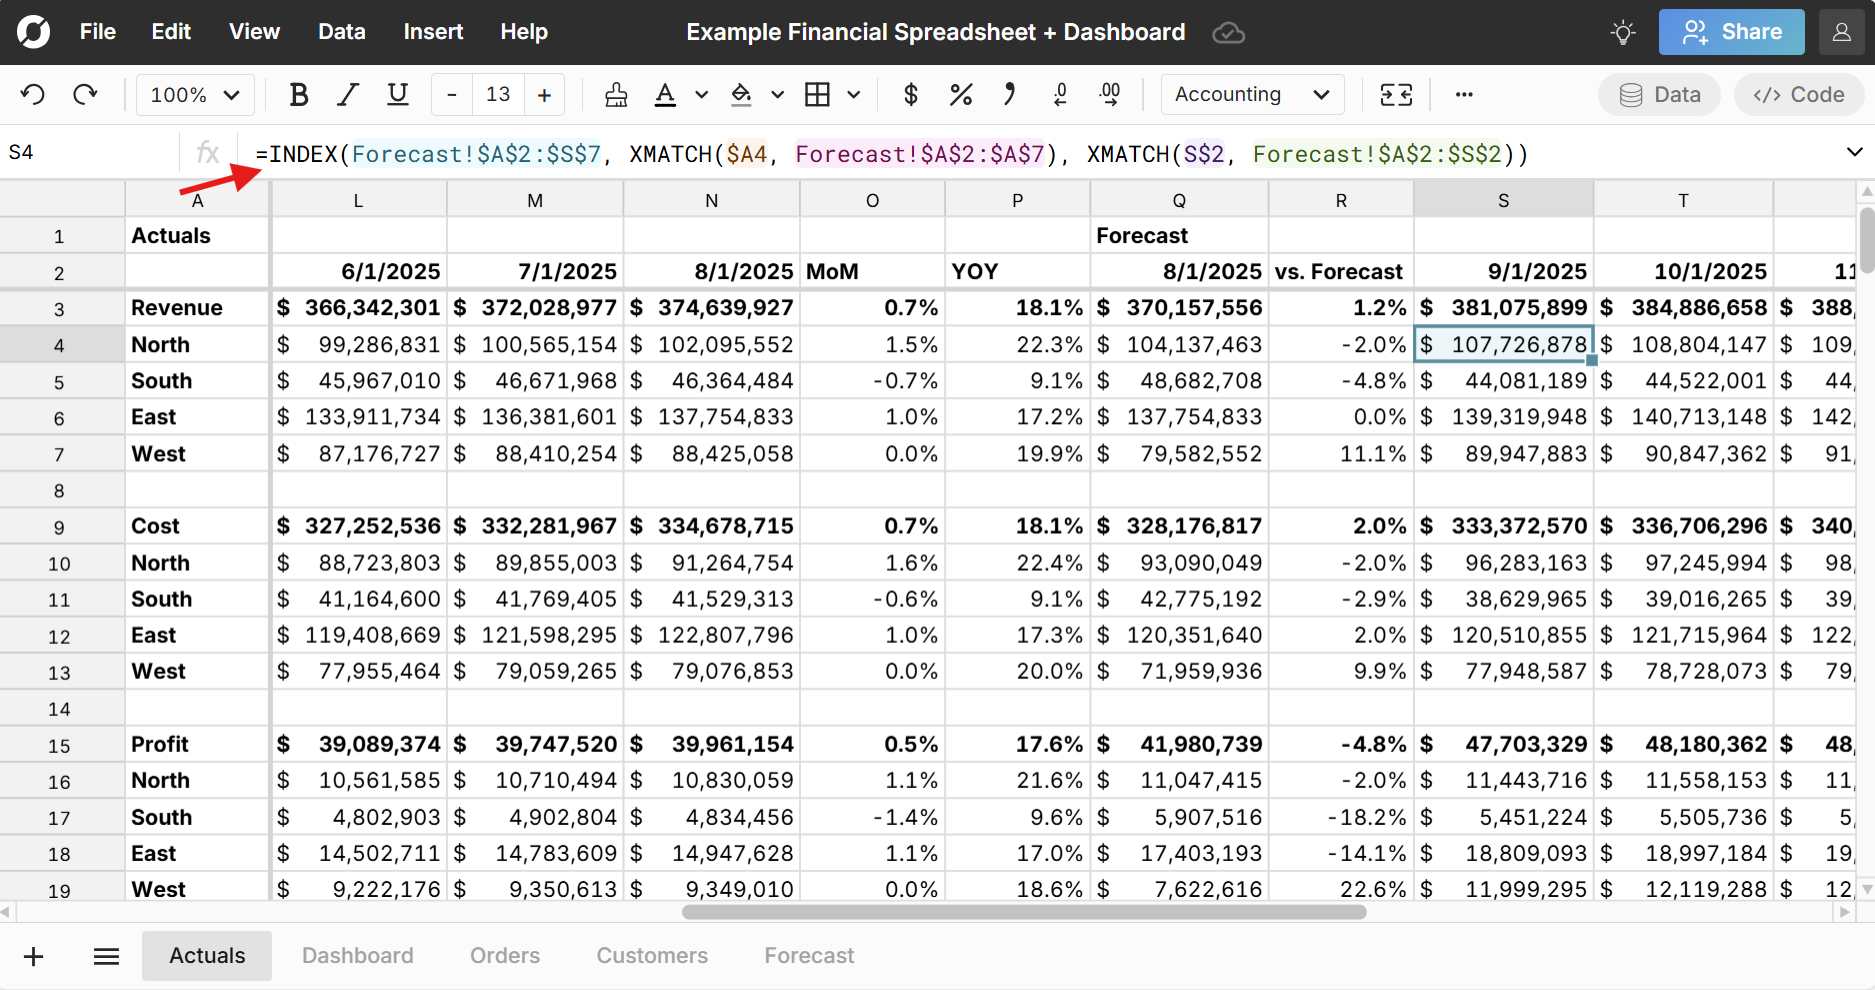Open the zoom level dropdown showing 100%
The height and width of the screenshot is (990, 1875).
(x=195, y=94)
